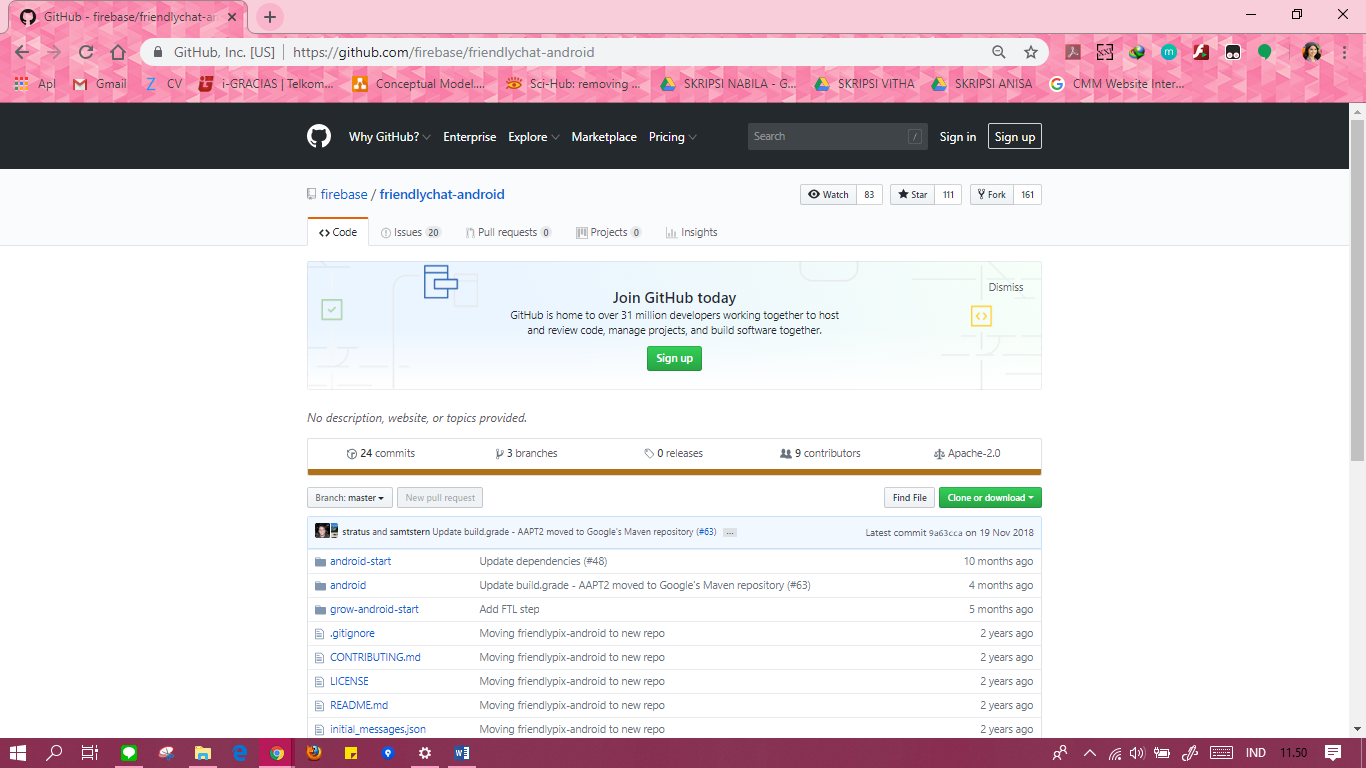Open the README.md file
The height and width of the screenshot is (768, 1366).
pos(359,705)
